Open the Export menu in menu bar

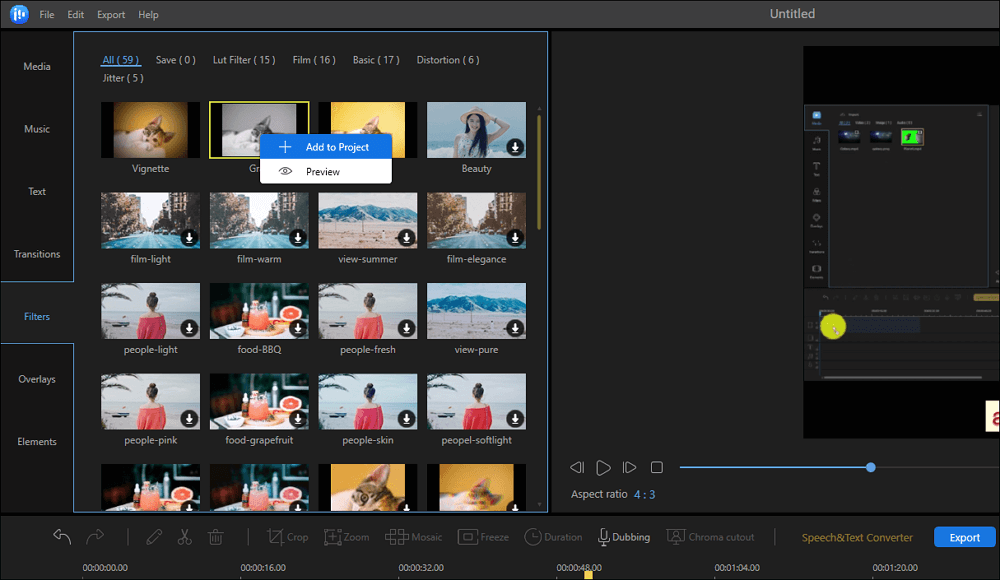(111, 15)
